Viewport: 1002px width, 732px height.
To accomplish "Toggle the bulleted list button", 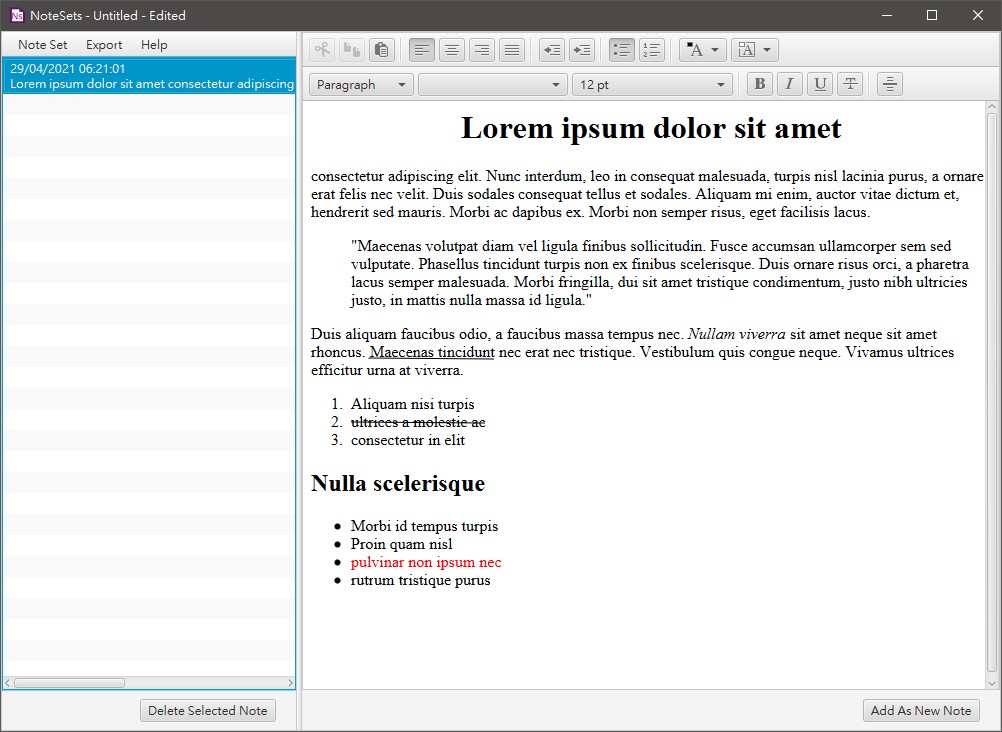I will tap(622, 50).
